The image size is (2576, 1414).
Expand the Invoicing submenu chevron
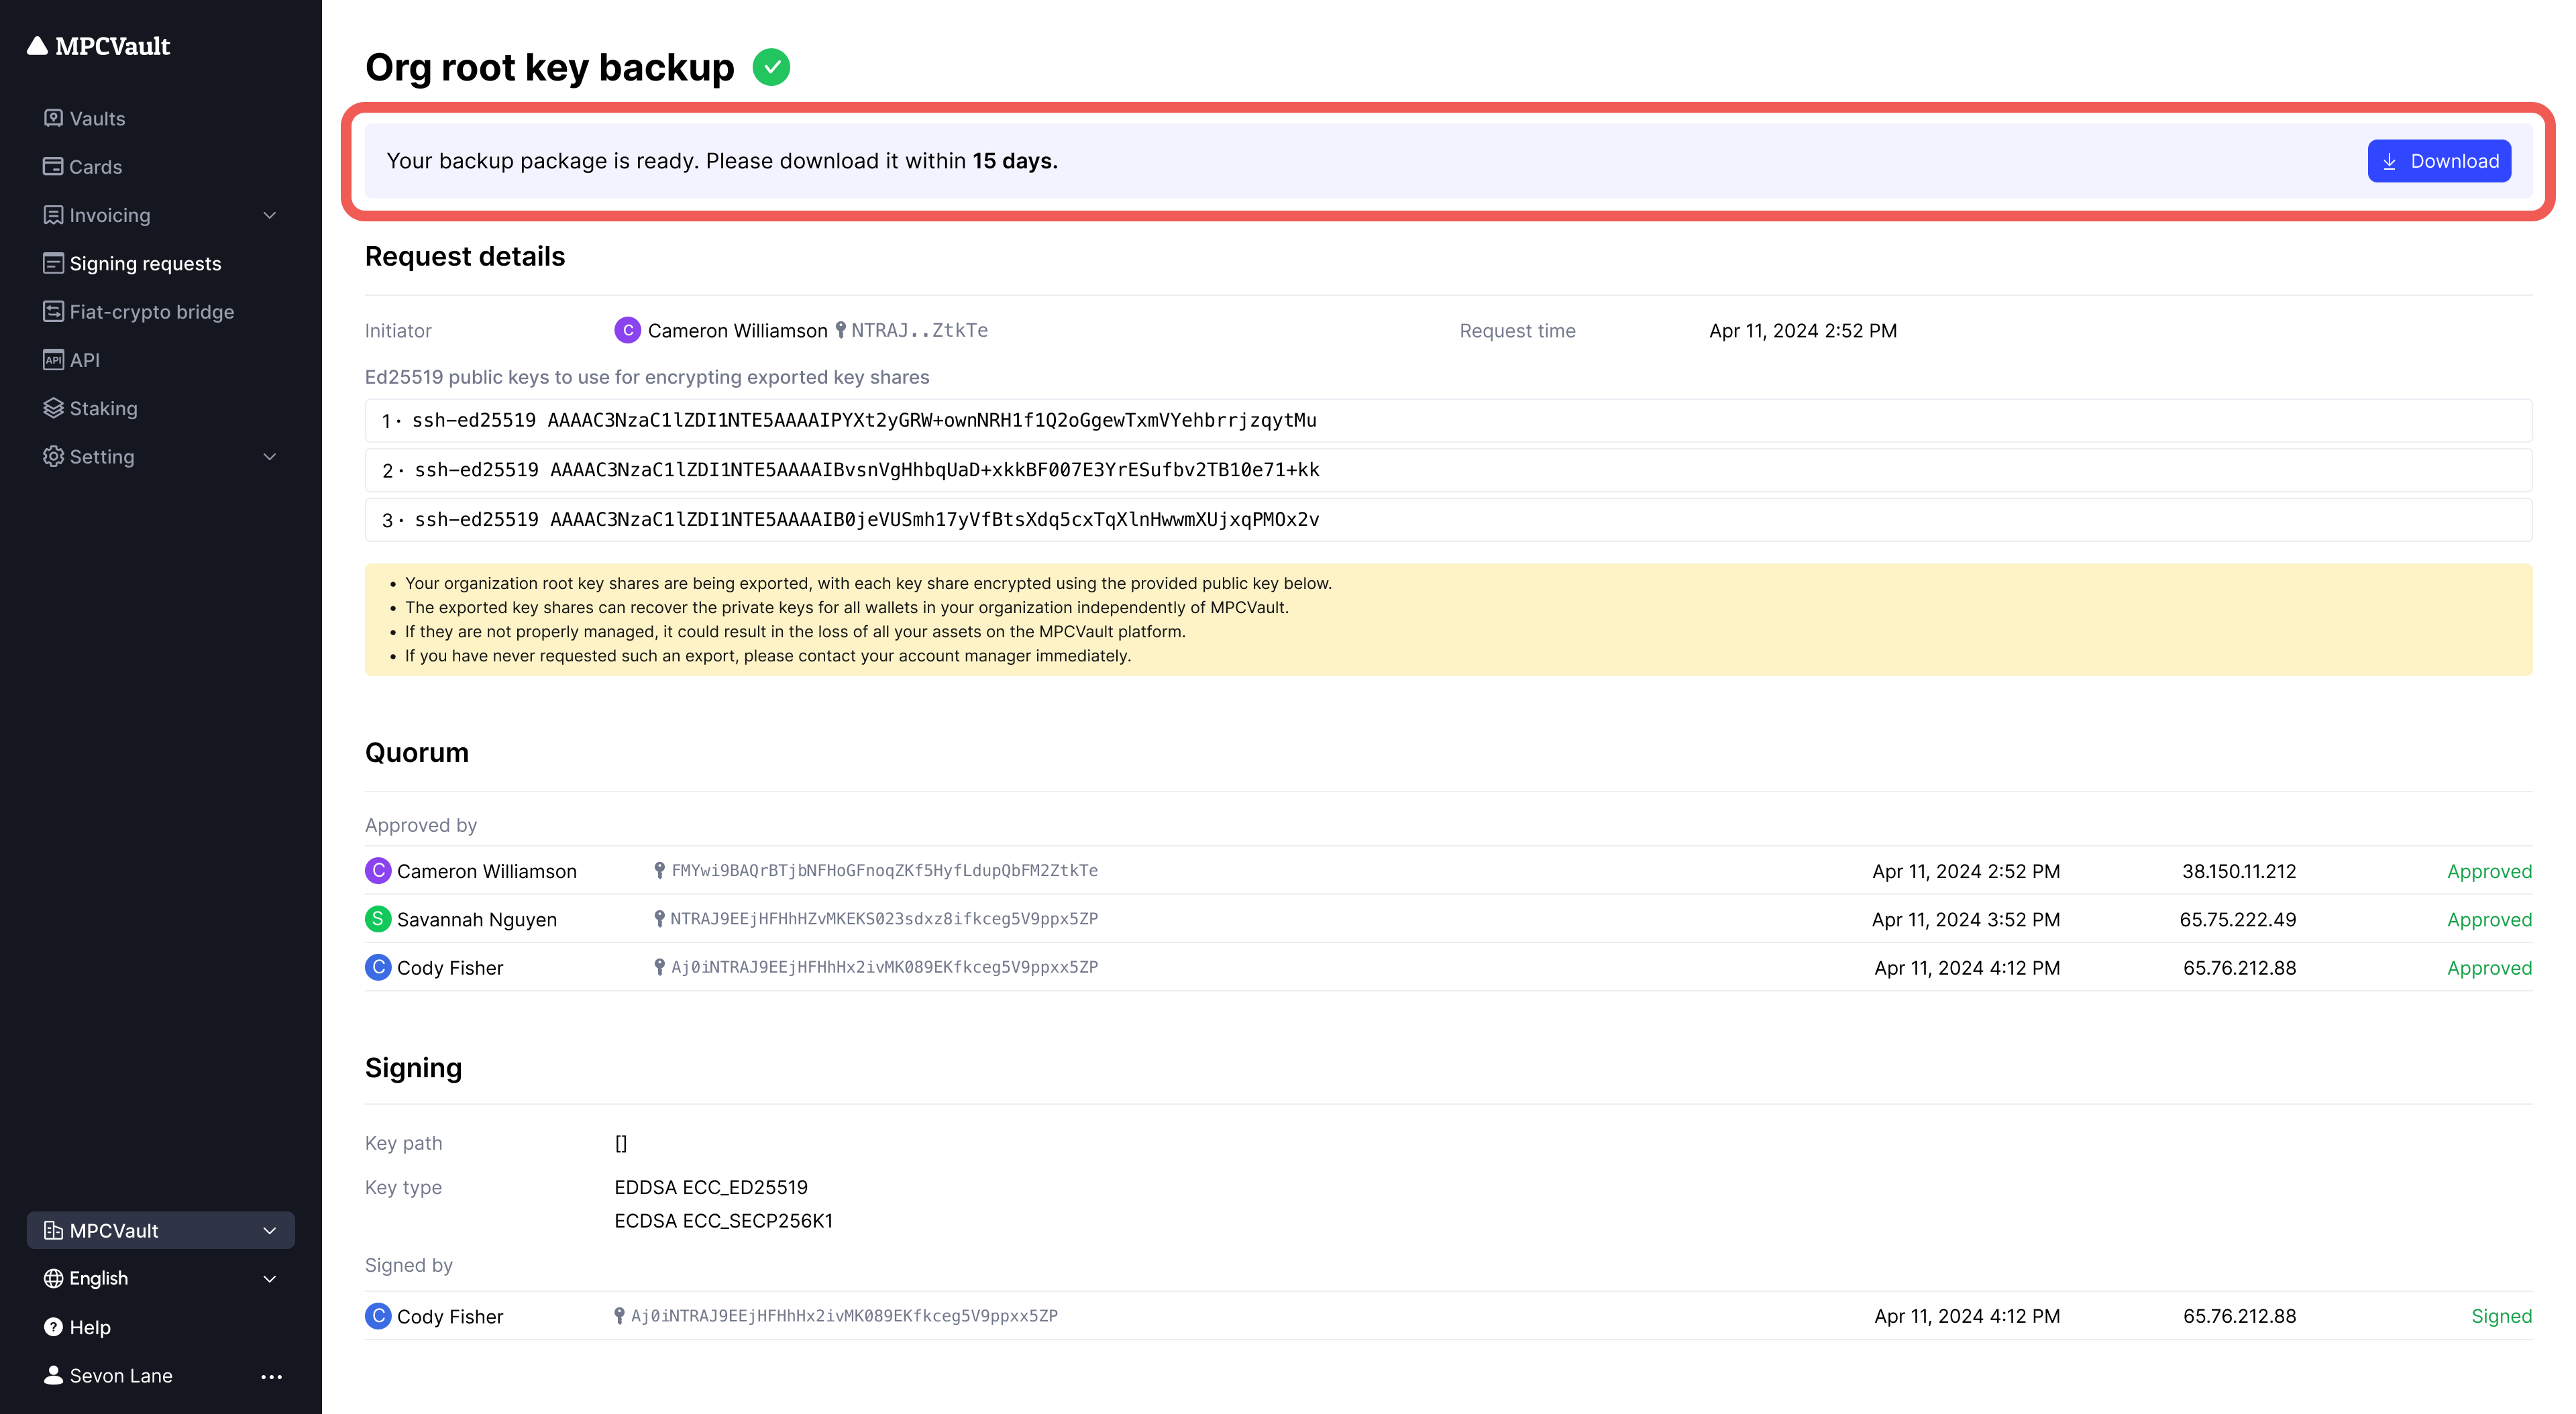tap(269, 215)
